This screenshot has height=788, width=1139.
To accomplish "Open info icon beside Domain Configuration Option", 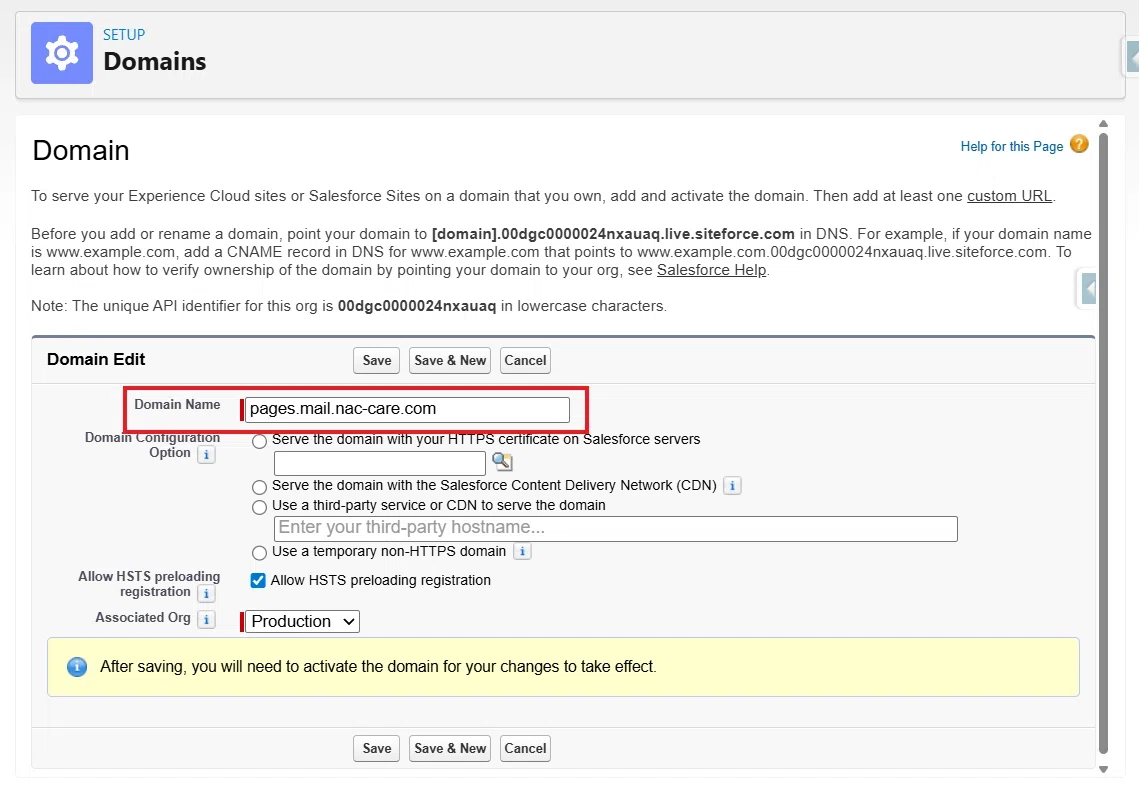I will [x=206, y=455].
